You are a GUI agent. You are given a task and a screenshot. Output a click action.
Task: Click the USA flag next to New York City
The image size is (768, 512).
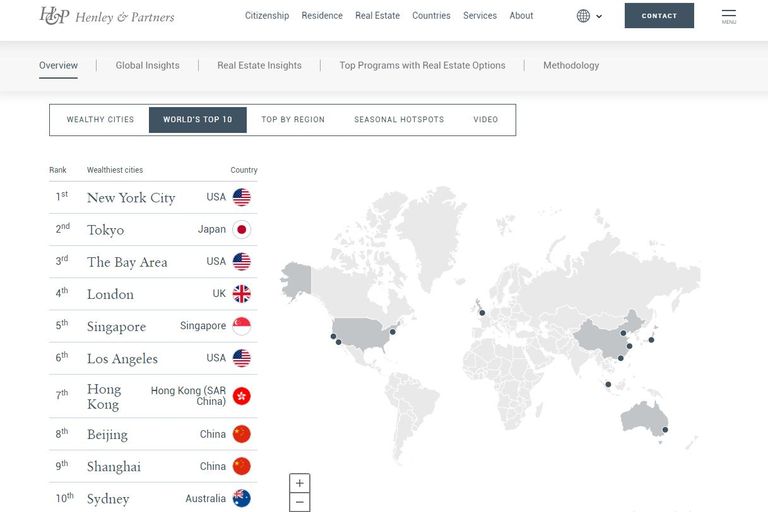(x=241, y=197)
